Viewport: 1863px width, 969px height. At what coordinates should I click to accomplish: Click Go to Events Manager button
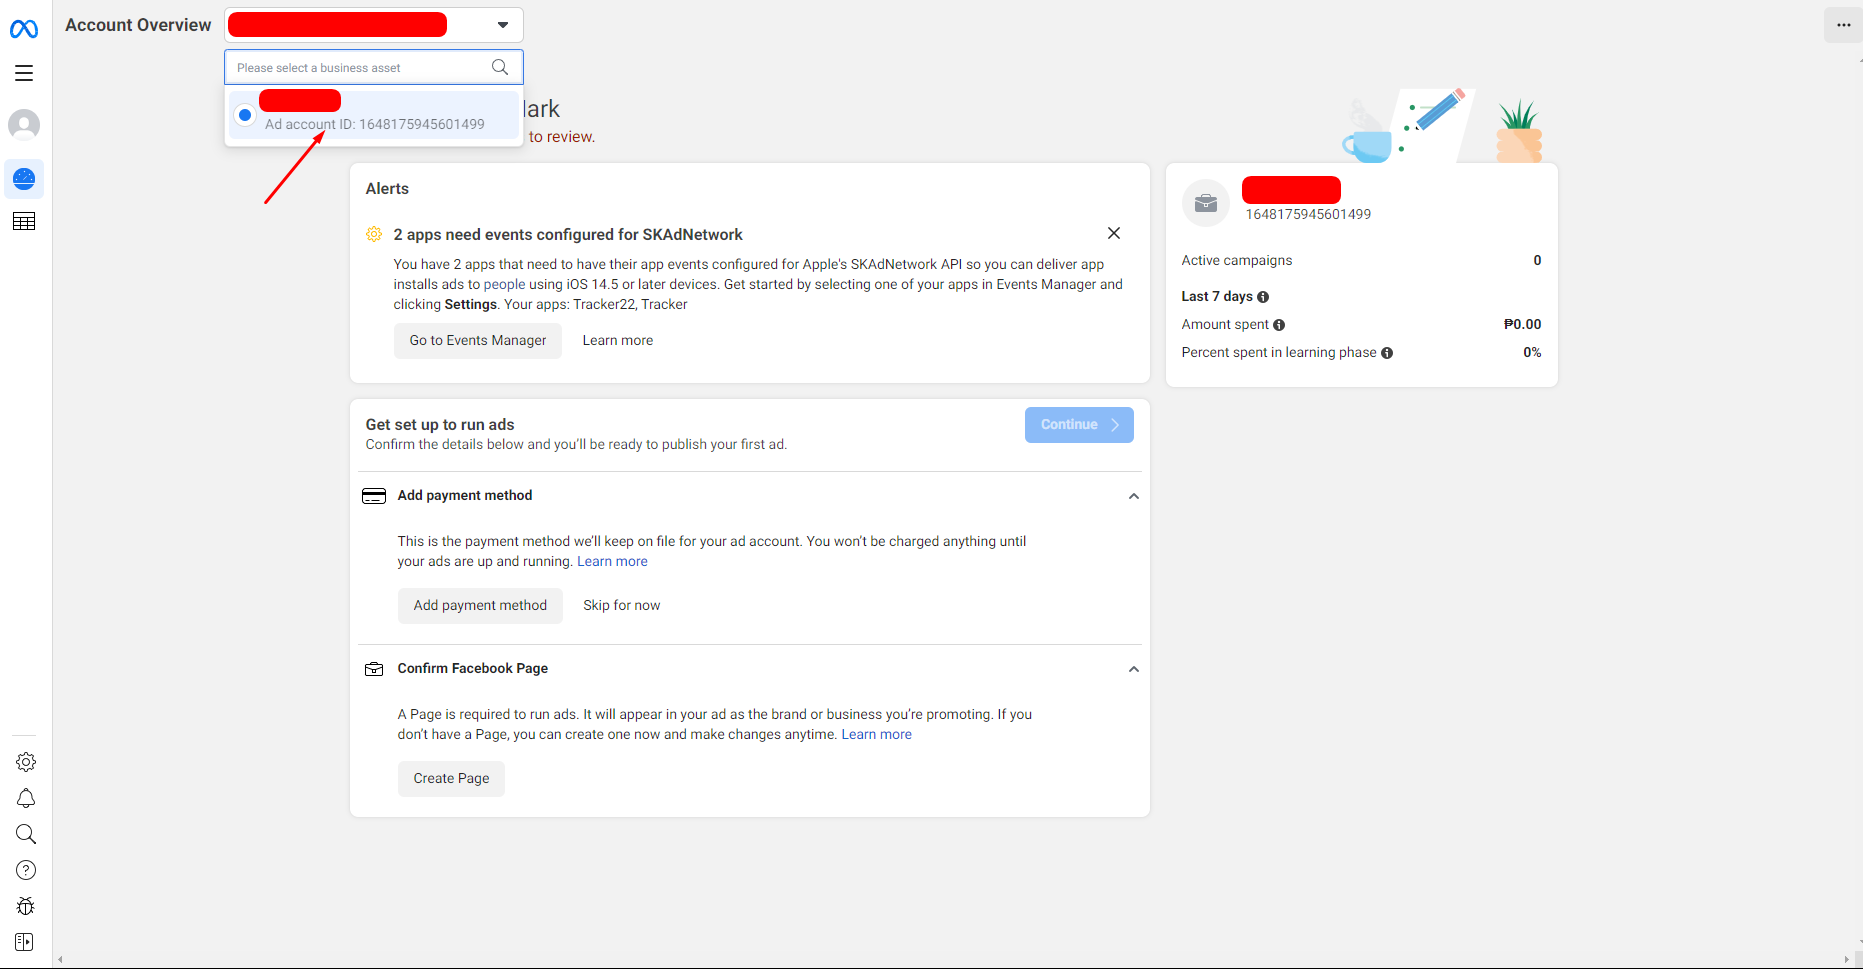coord(478,341)
